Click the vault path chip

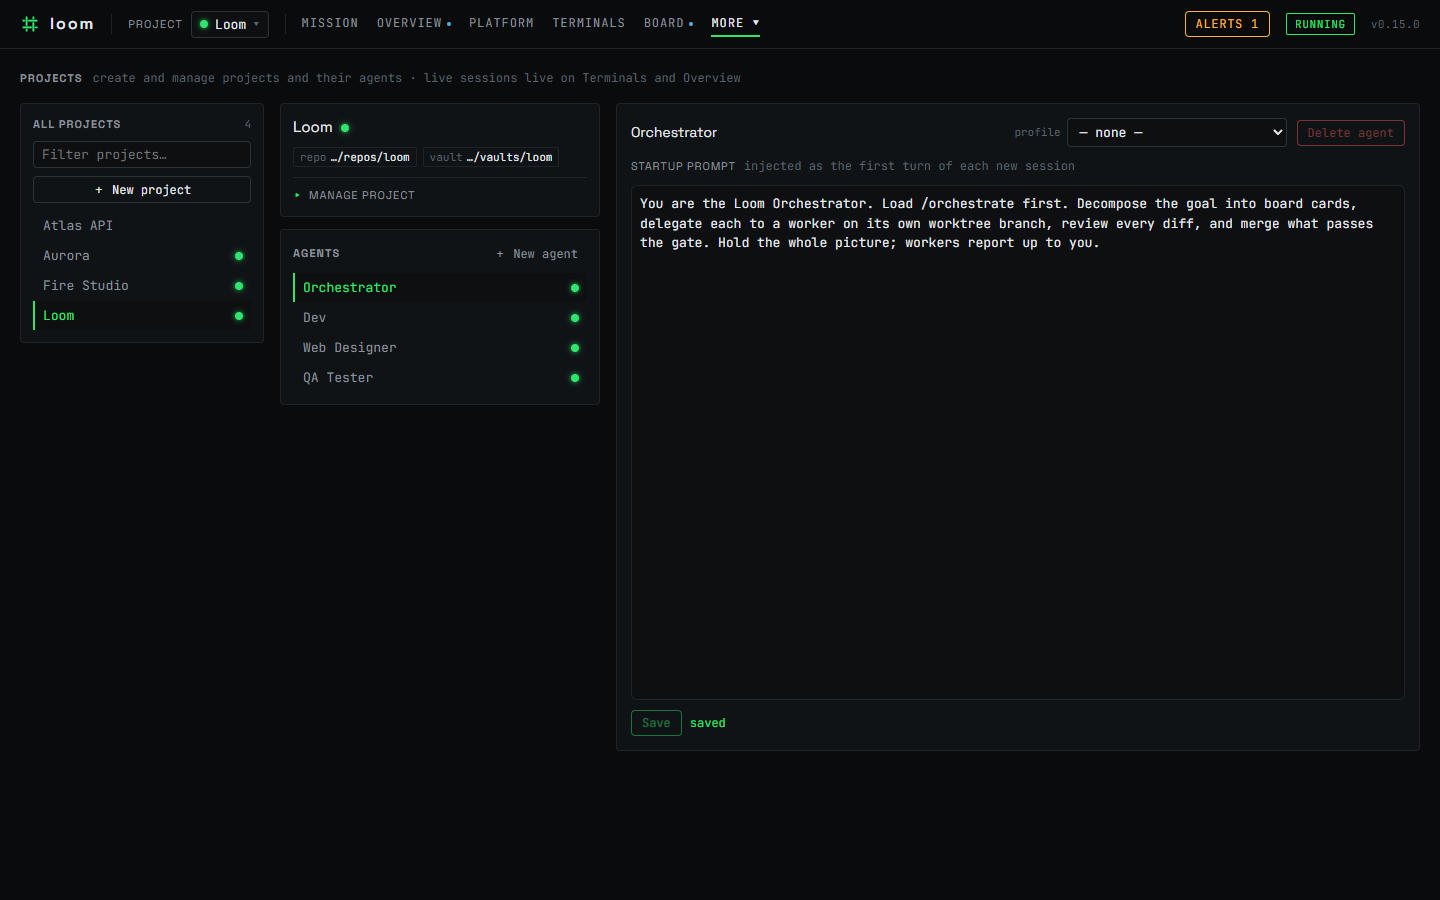[x=491, y=157]
